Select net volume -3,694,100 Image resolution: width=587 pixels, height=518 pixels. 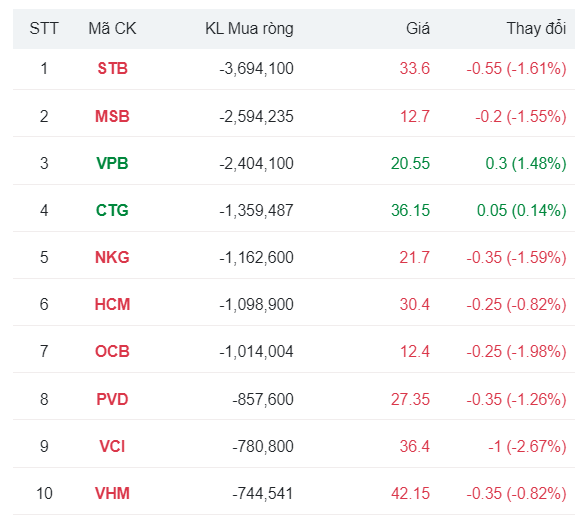256,69
